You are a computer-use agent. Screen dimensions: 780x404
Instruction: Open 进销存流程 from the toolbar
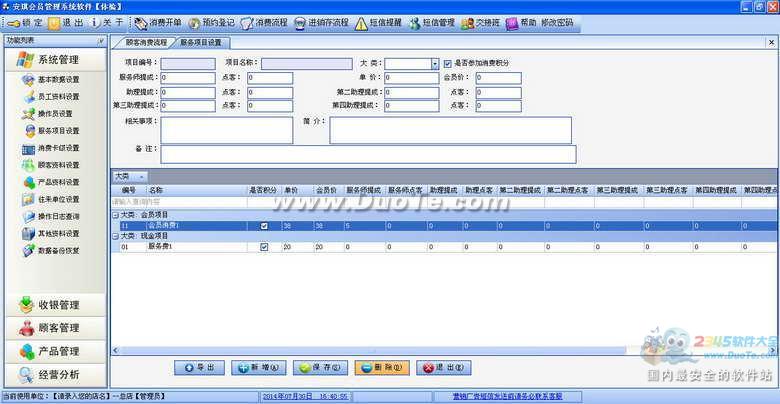pyautogui.click(x=321, y=23)
